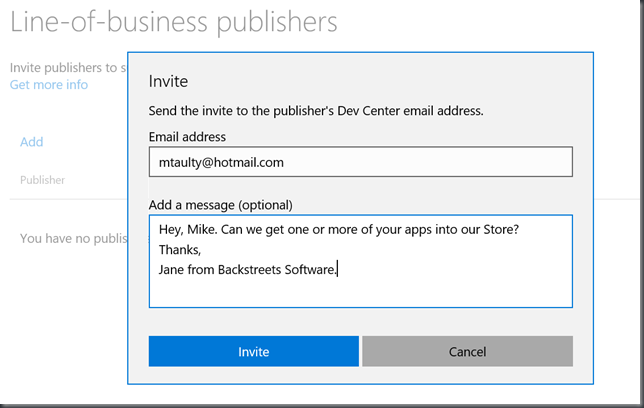Click the 'Email address' field label
The image size is (644, 408).
click(187, 137)
